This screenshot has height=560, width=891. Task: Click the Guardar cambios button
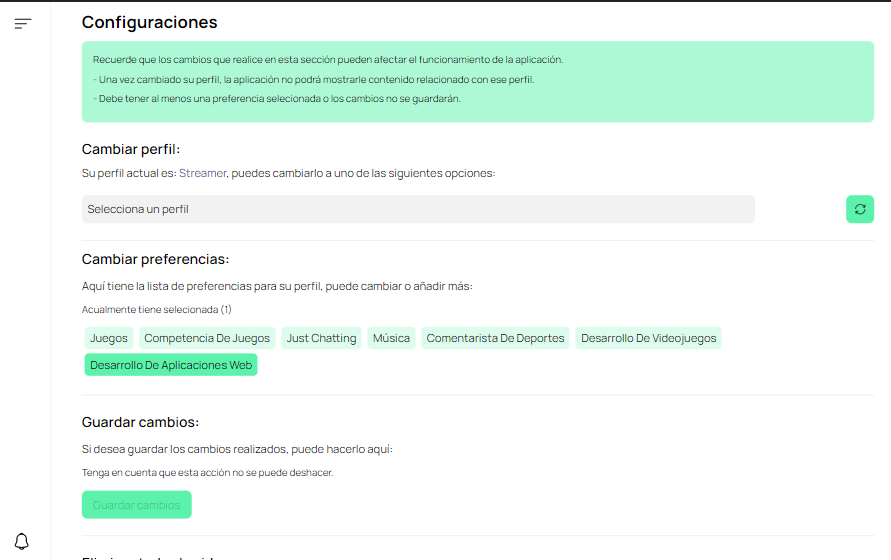136,505
